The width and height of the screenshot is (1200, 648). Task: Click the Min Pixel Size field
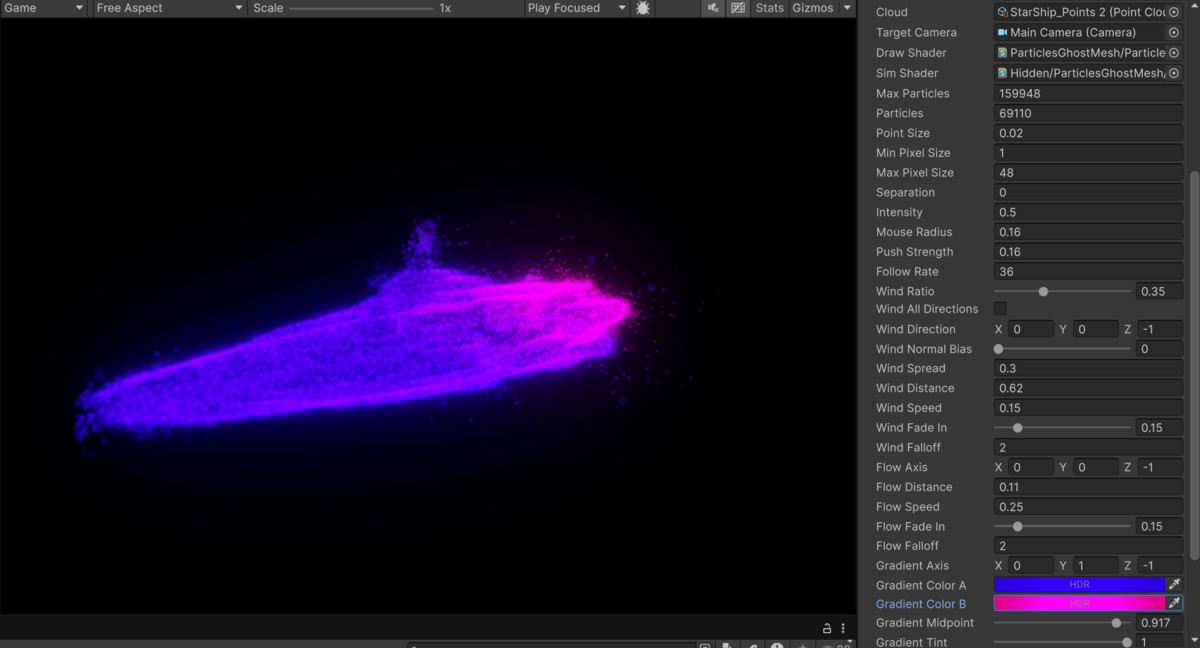[1088, 153]
